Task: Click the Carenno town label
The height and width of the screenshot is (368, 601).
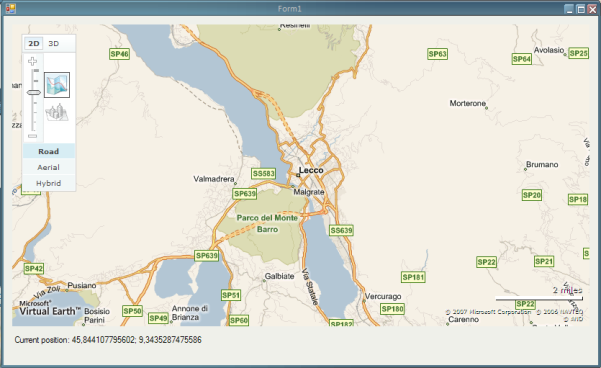Action: (x=463, y=319)
